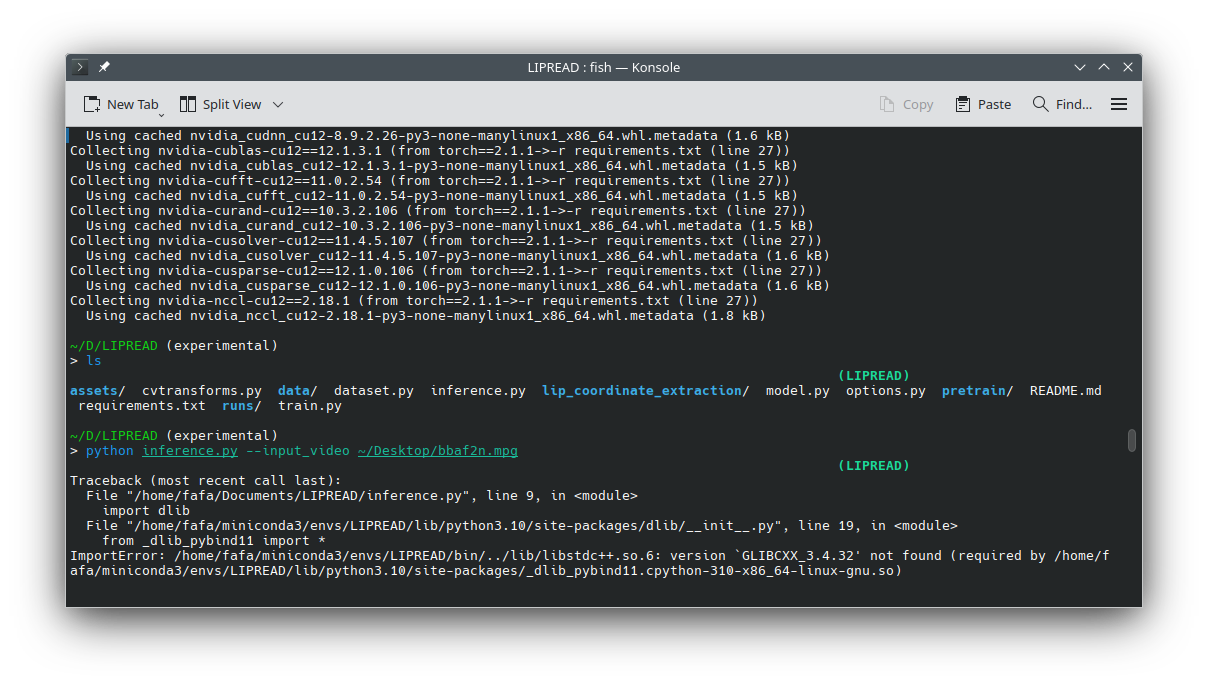The width and height of the screenshot is (1208, 685).
Task: Open the Find search bar
Action: [1062, 104]
